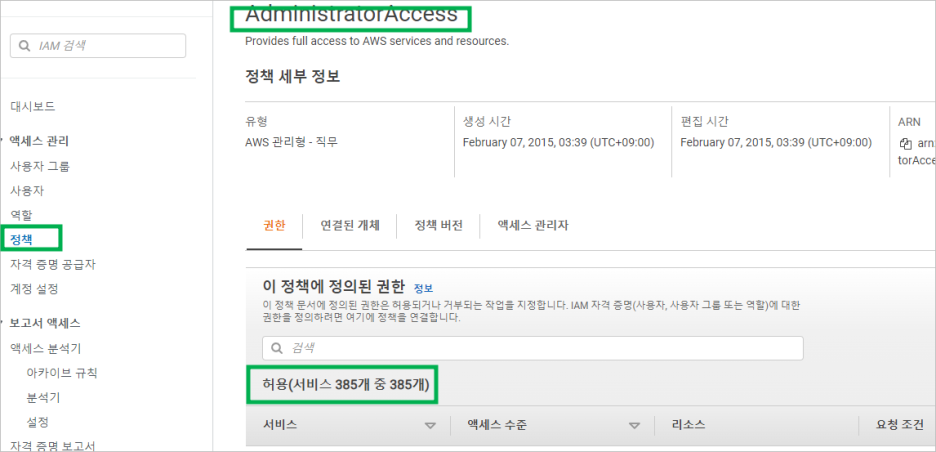
Task: Open the 사용자 sidebar link
Action: [27, 191]
